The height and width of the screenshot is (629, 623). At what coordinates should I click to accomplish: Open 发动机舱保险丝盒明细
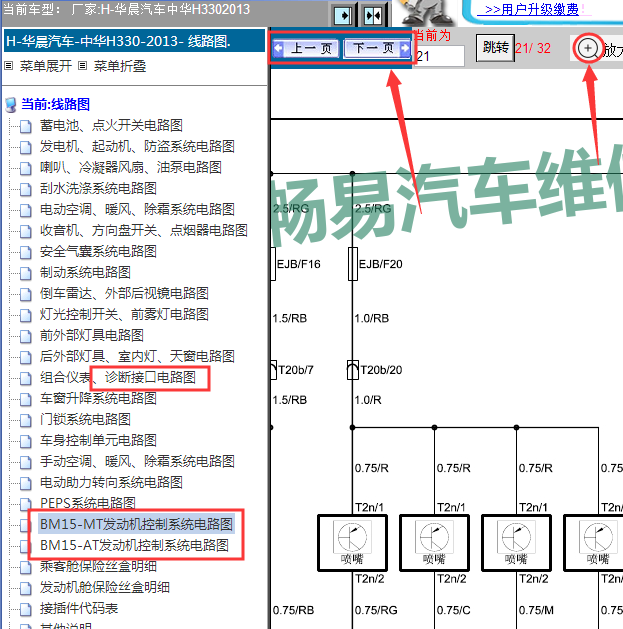[104, 587]
